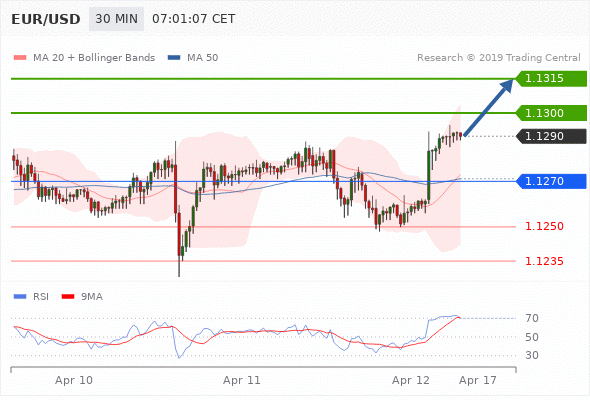Select the blue 1.1270 pivot price tag

click(x=551, y=181)
